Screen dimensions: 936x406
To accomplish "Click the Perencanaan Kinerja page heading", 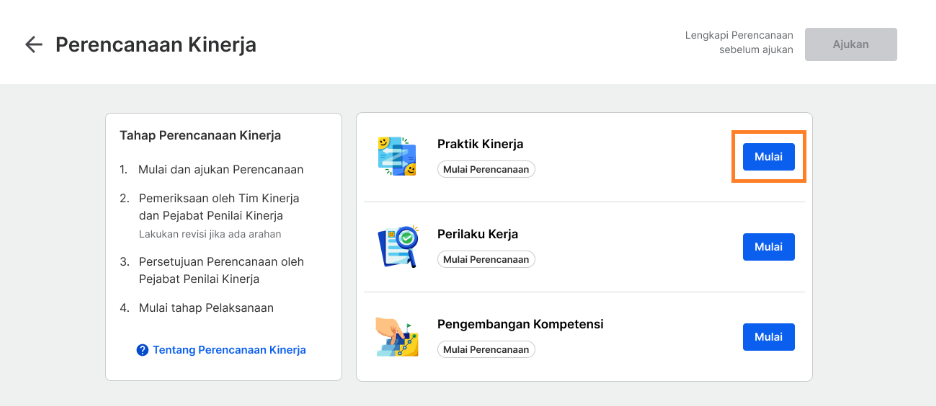I will (x=156, y=45).
